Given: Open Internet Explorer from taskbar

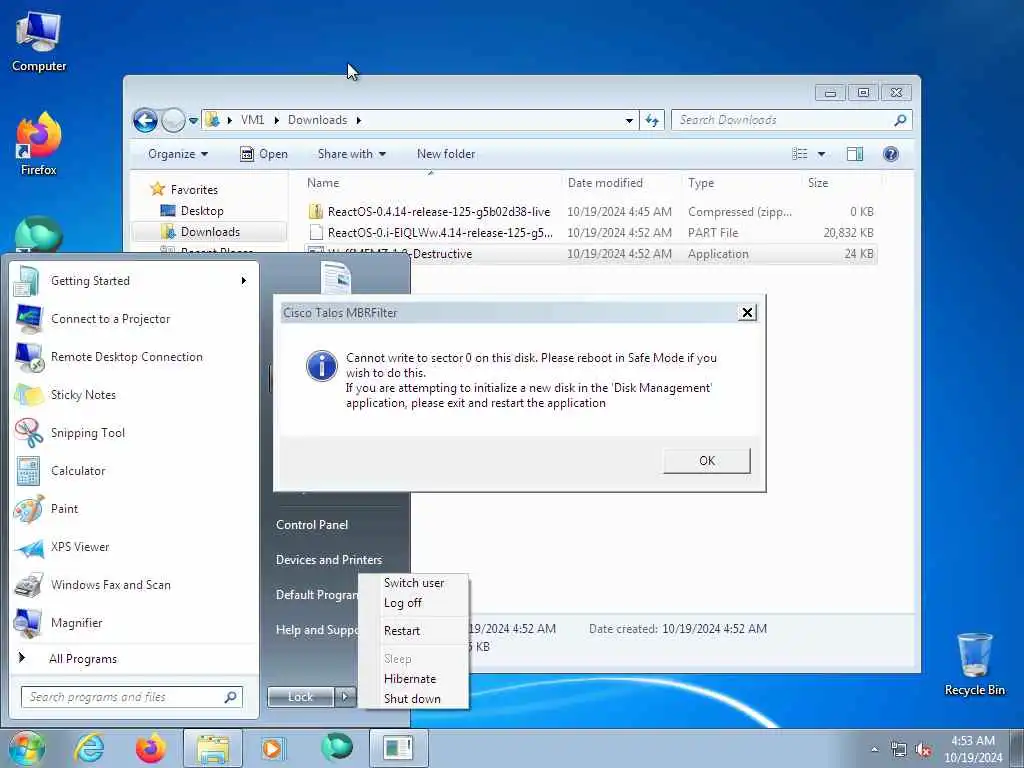Looking at the screenshot, I should tap(89, 748).
